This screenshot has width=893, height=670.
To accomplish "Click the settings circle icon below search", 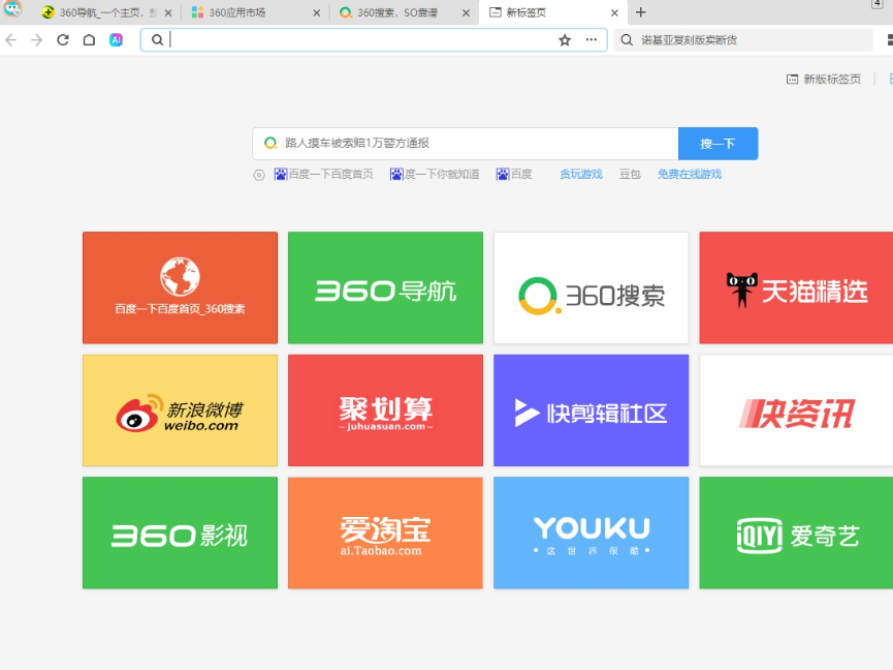I will coord(259,175).
